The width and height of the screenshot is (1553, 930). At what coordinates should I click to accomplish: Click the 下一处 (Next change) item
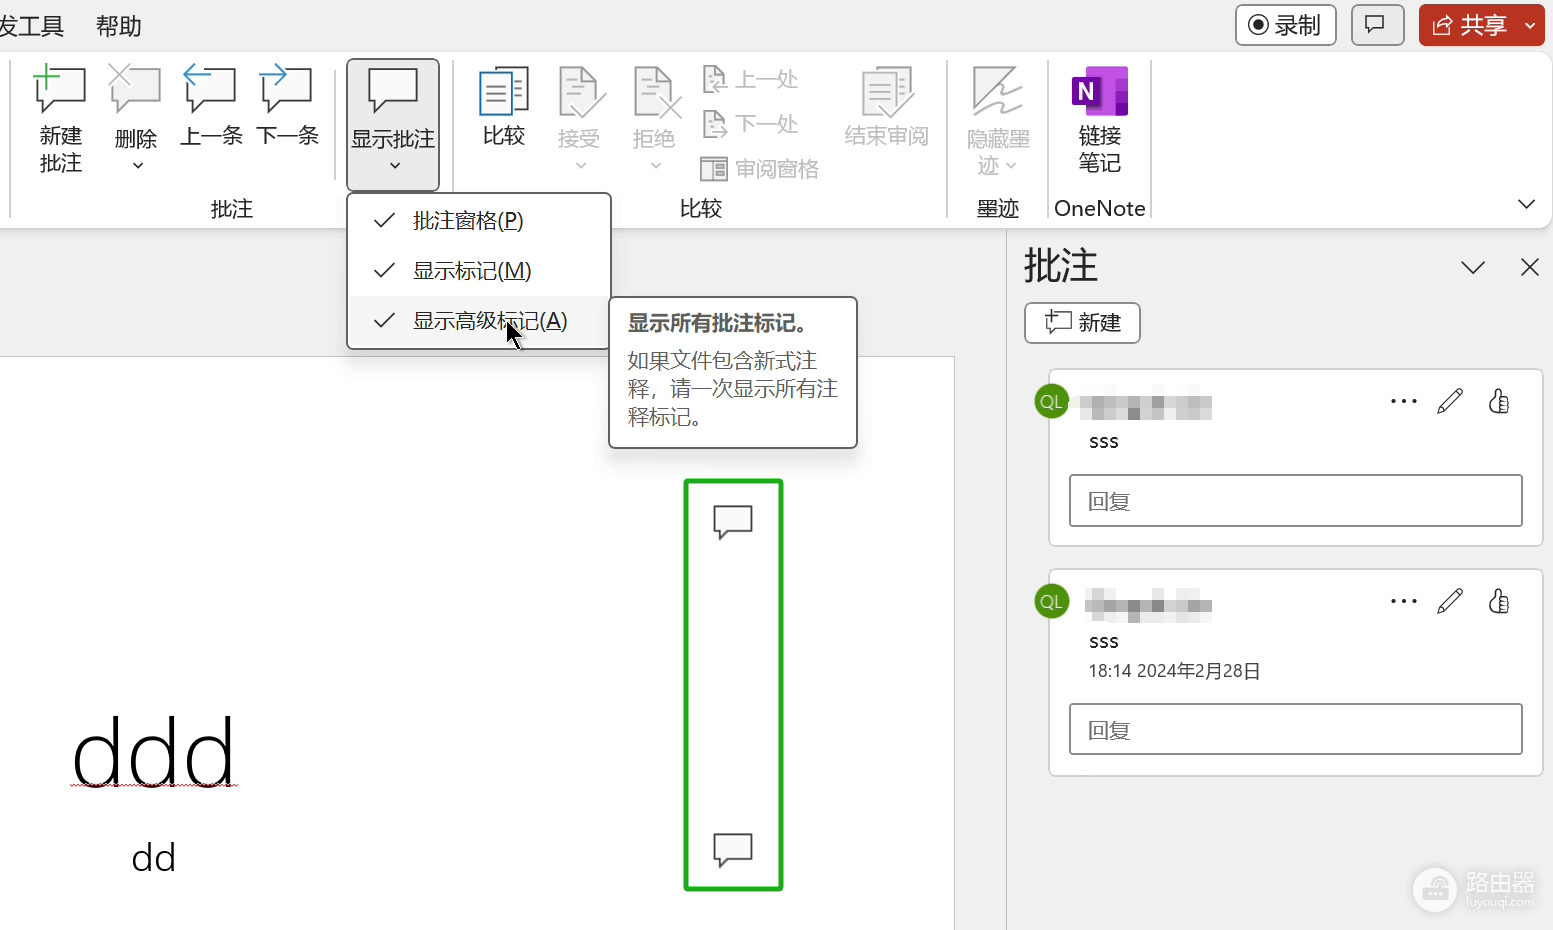pyautogui.click(x=750, y=124)
